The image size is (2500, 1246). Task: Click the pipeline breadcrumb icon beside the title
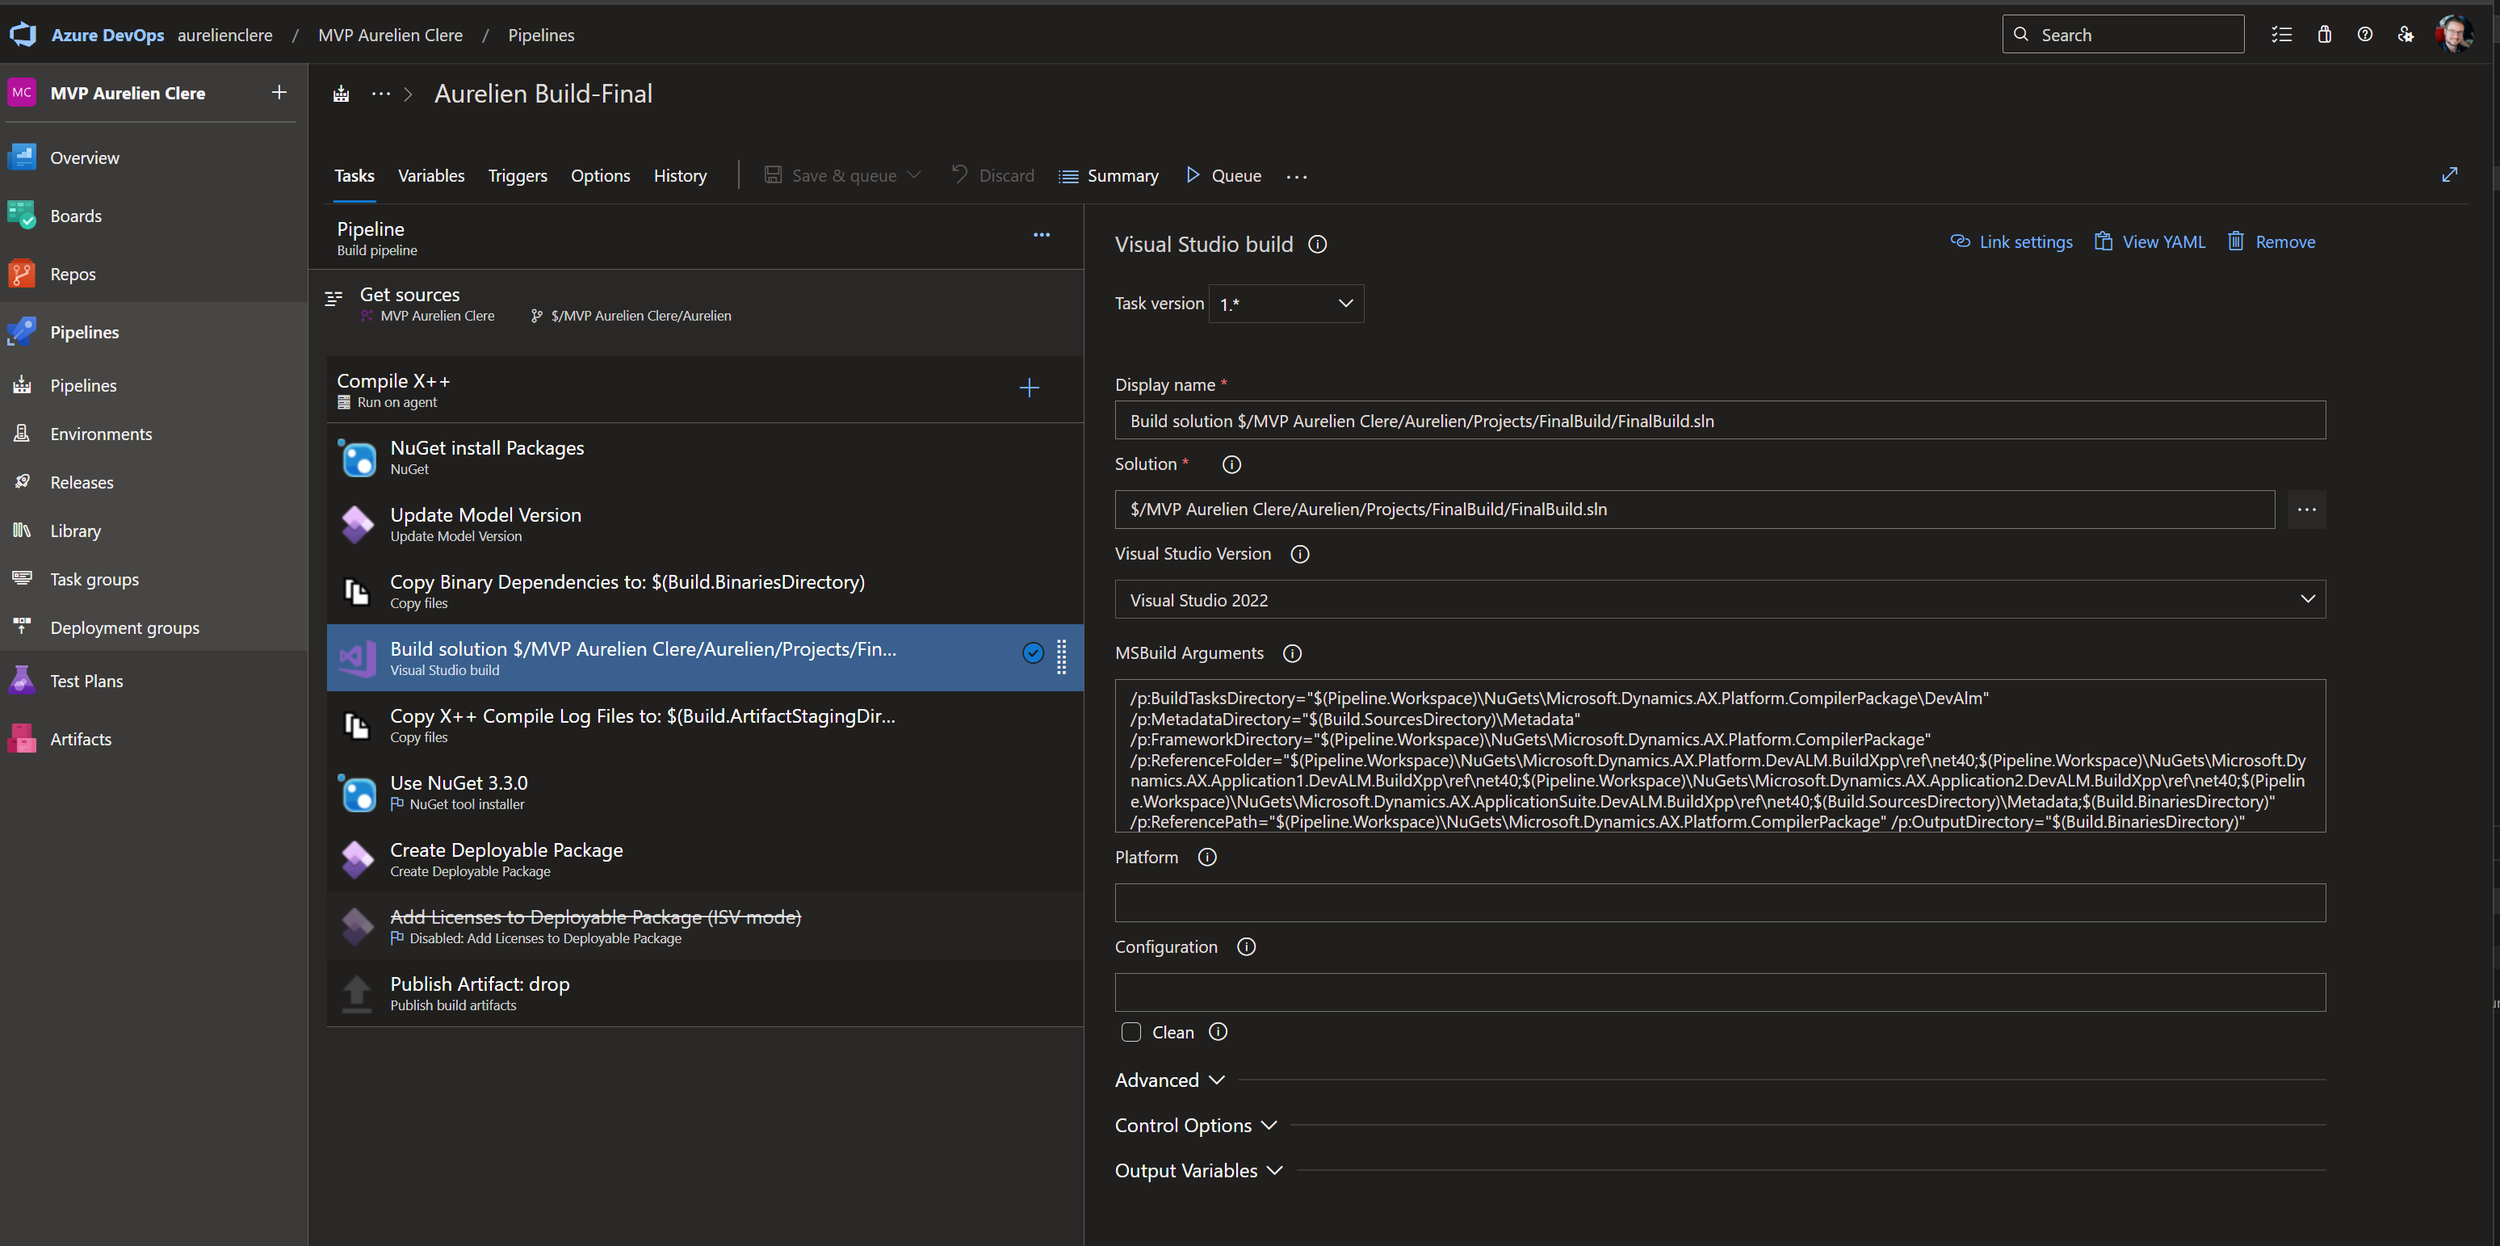(341, 94)
